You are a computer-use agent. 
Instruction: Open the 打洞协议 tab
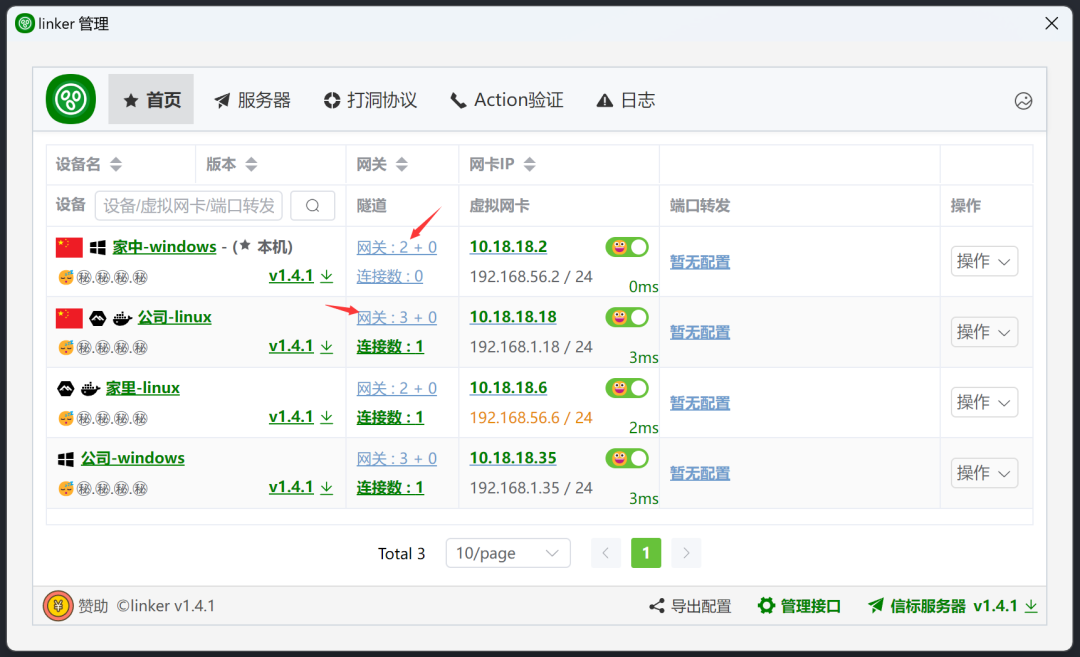click(371, 100)
